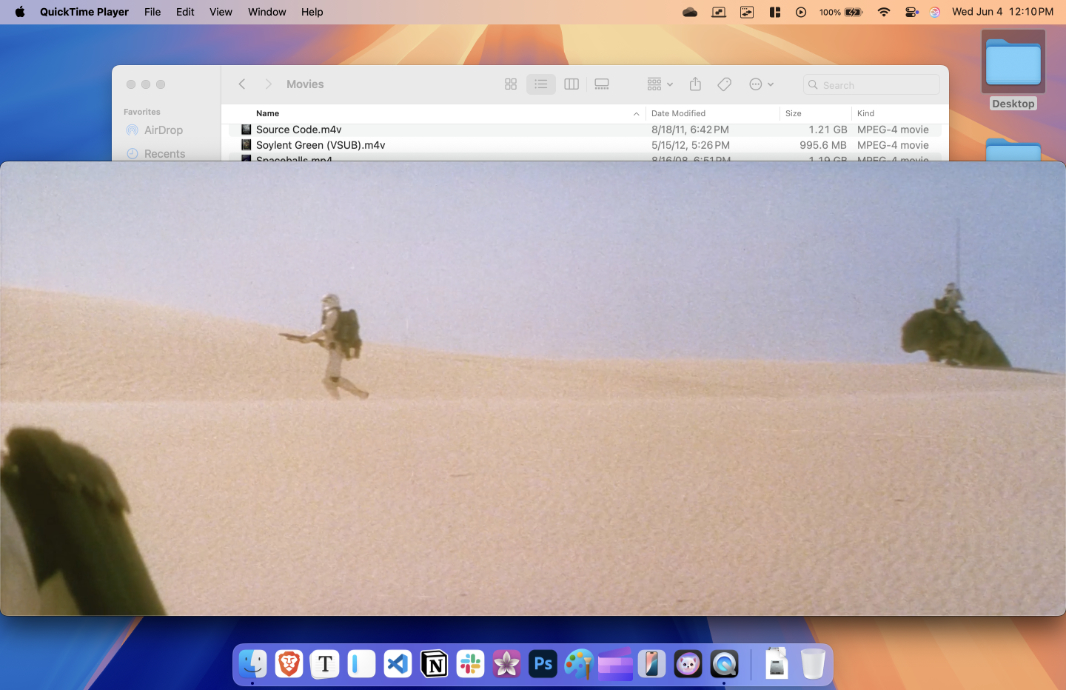Click the Share icon in Finder toolbar
The width and height of the screenshot is (1066, 690).
point(695,84)
